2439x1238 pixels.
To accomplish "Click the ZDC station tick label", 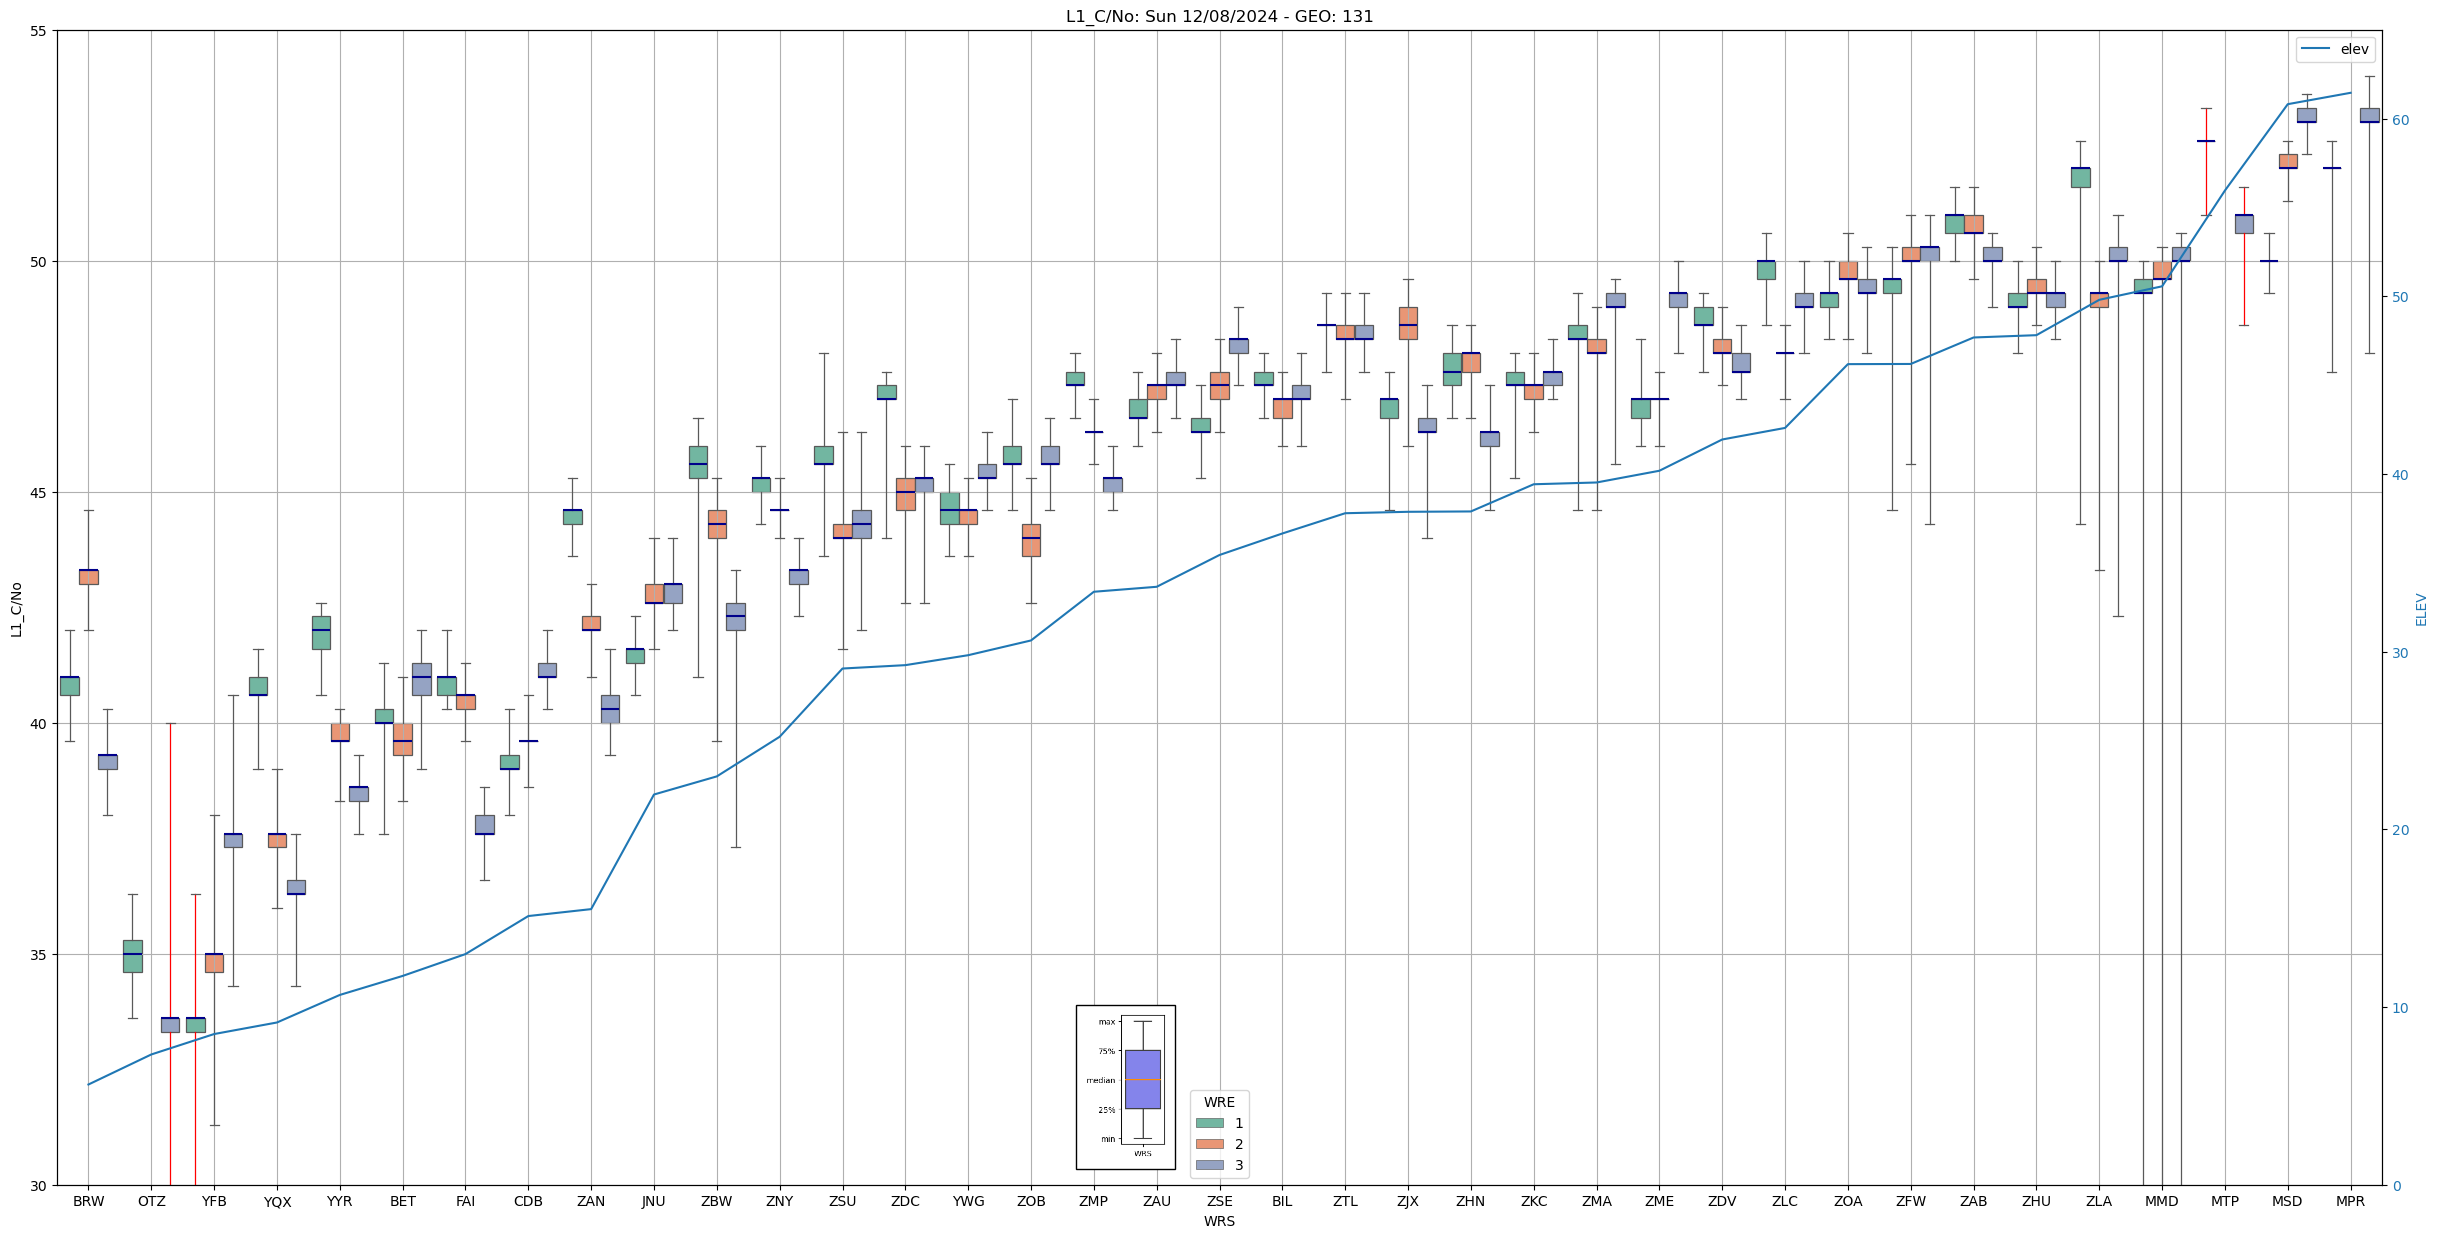I will click(905, 1201).
